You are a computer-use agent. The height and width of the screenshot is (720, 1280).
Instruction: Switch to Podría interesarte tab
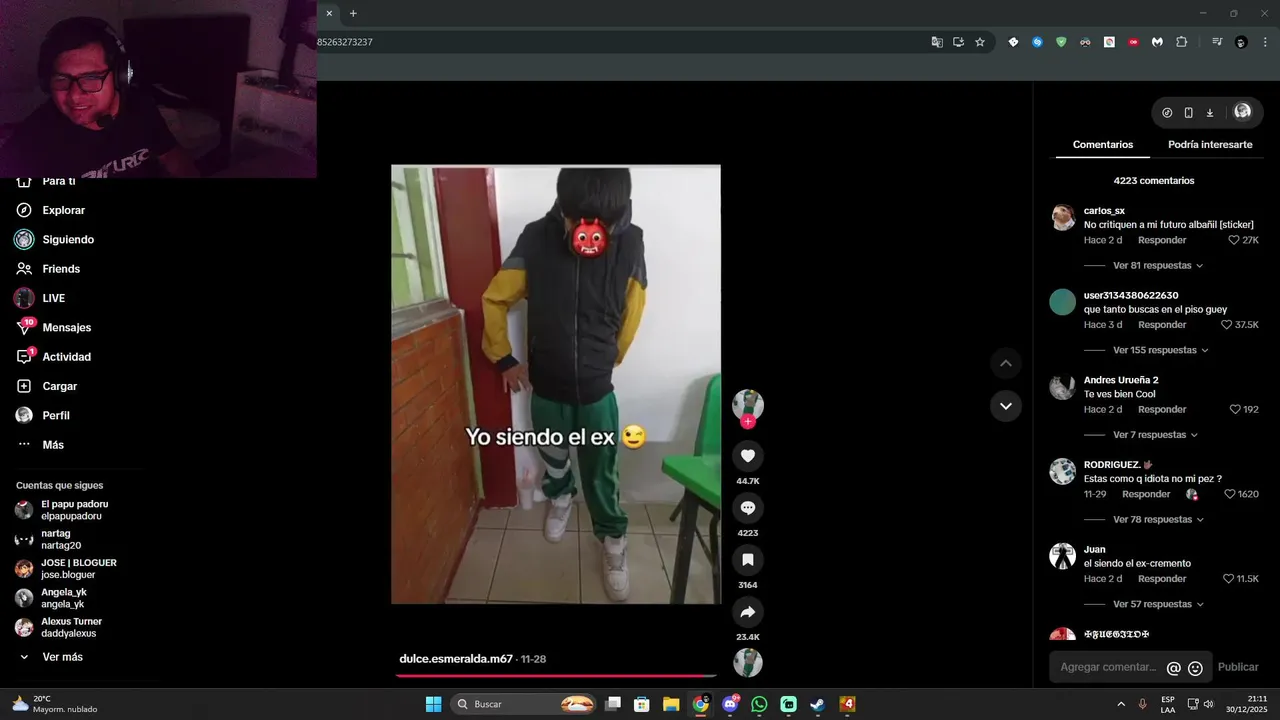[1210, 145]
